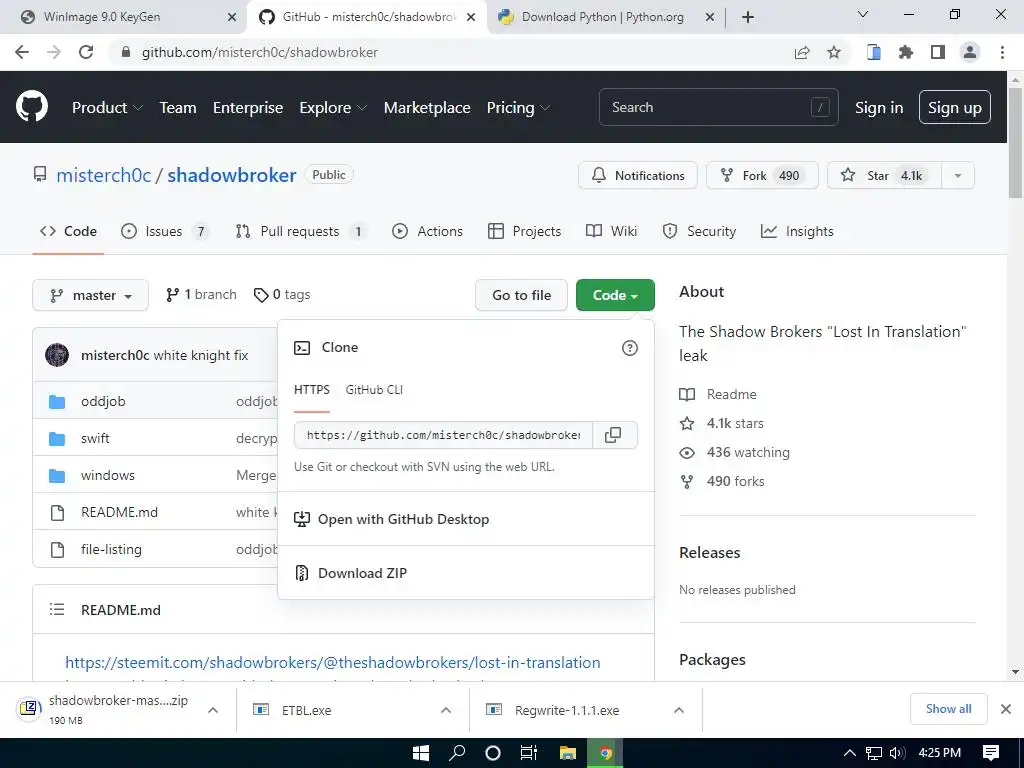Image resolution: width=1024 pixels, height=768 pixels.
Task: Click the Go to file button
Action: click(521, 295)
